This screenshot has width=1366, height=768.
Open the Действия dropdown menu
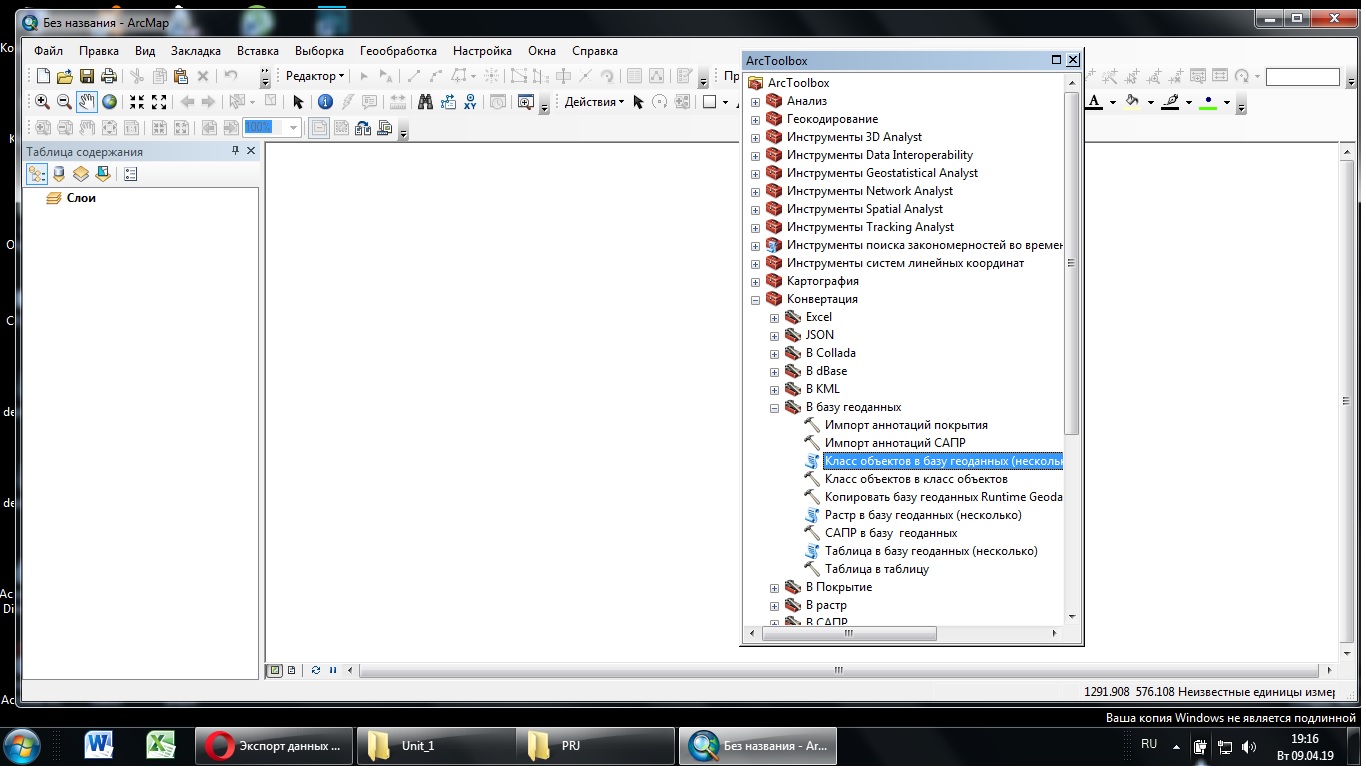pos(594,102)
